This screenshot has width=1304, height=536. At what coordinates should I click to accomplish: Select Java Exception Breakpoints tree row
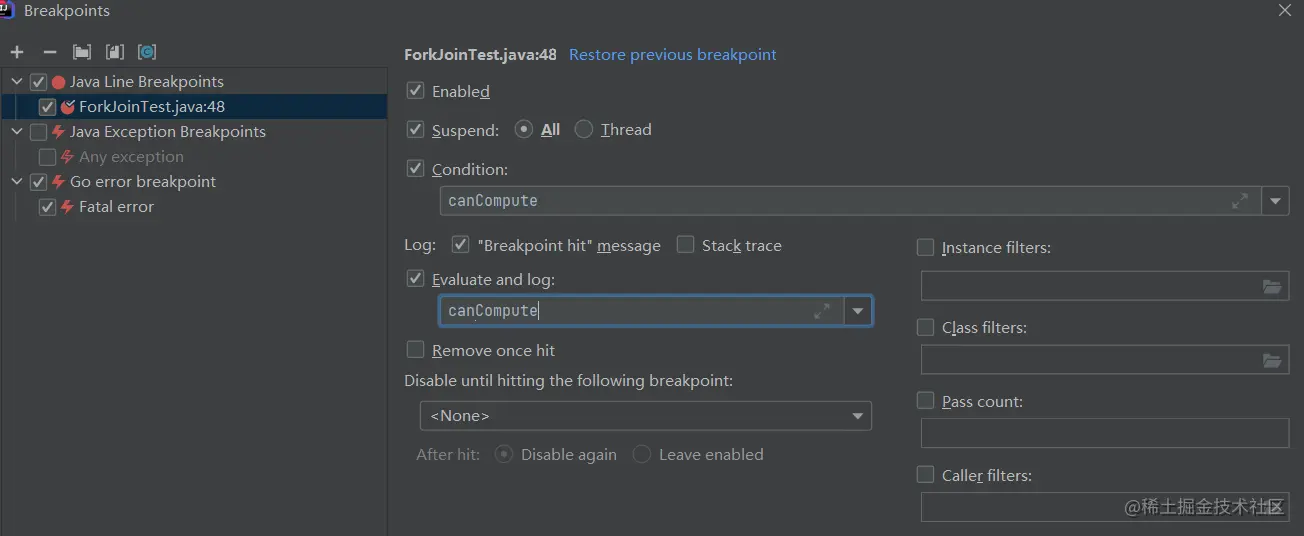click(194, 132)
